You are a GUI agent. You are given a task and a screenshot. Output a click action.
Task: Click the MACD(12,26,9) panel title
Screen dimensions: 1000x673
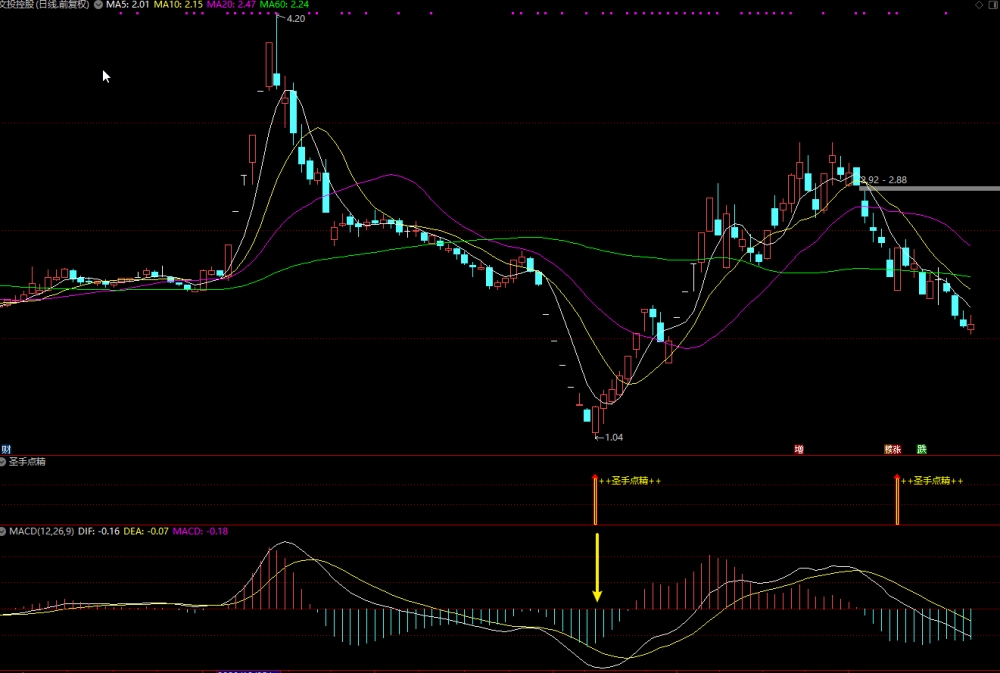click(41, 531)
